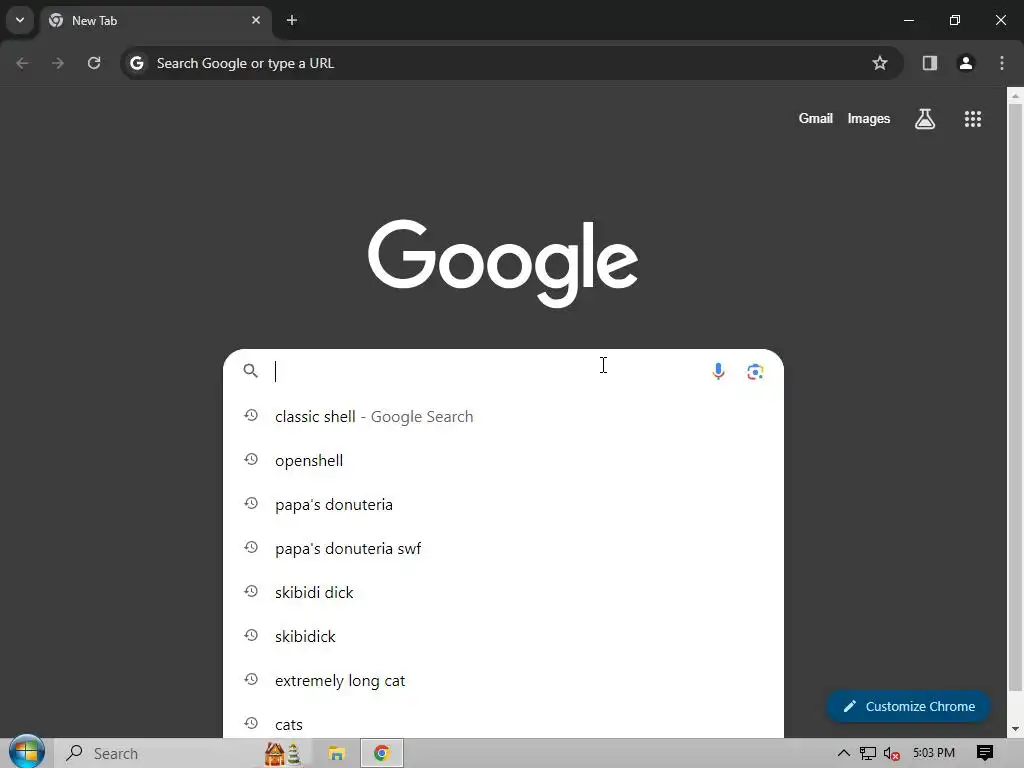Open Search Labs flask icon

(x=925, y=118)
